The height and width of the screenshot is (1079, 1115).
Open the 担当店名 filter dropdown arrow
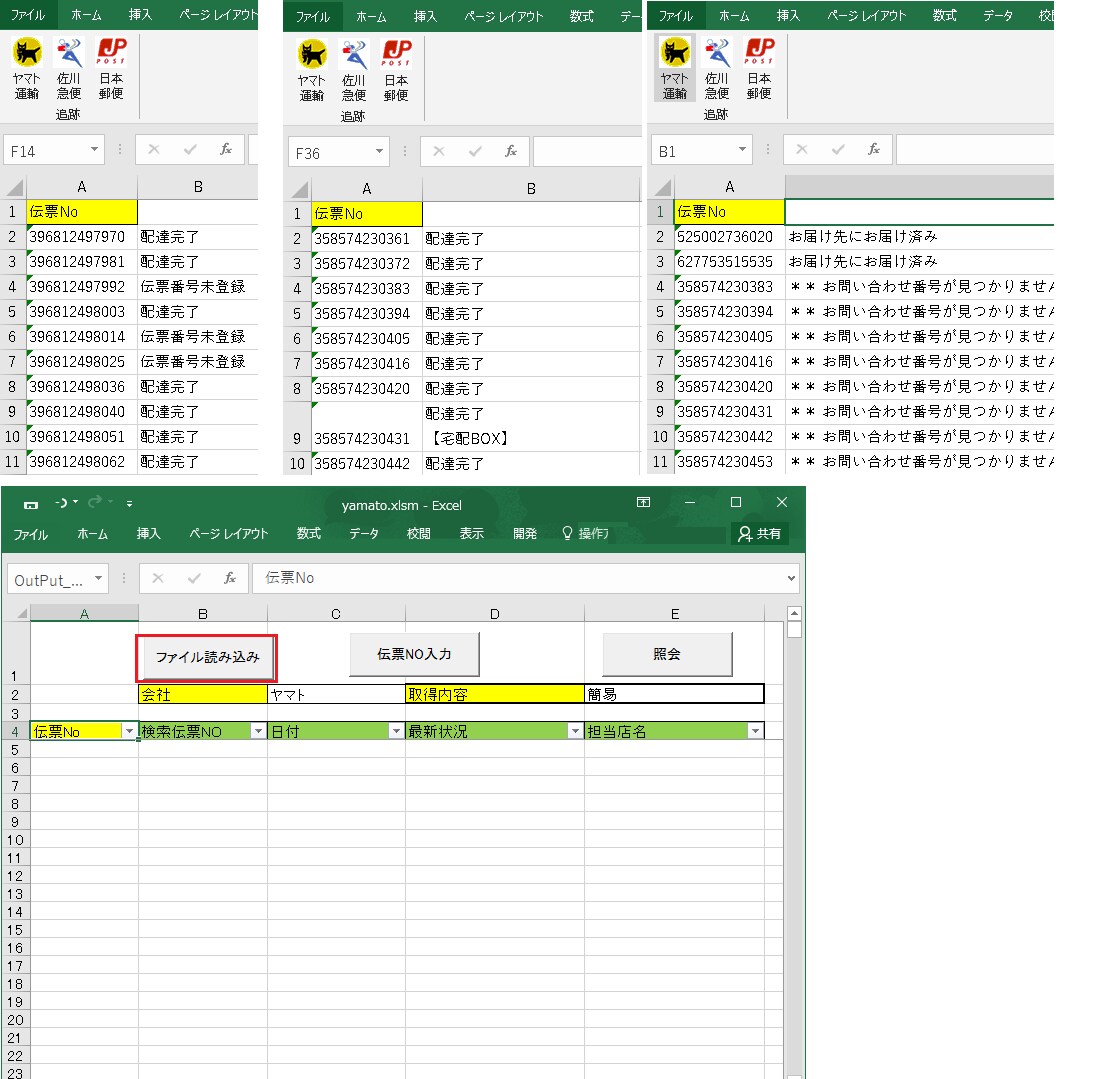point(755,731)
